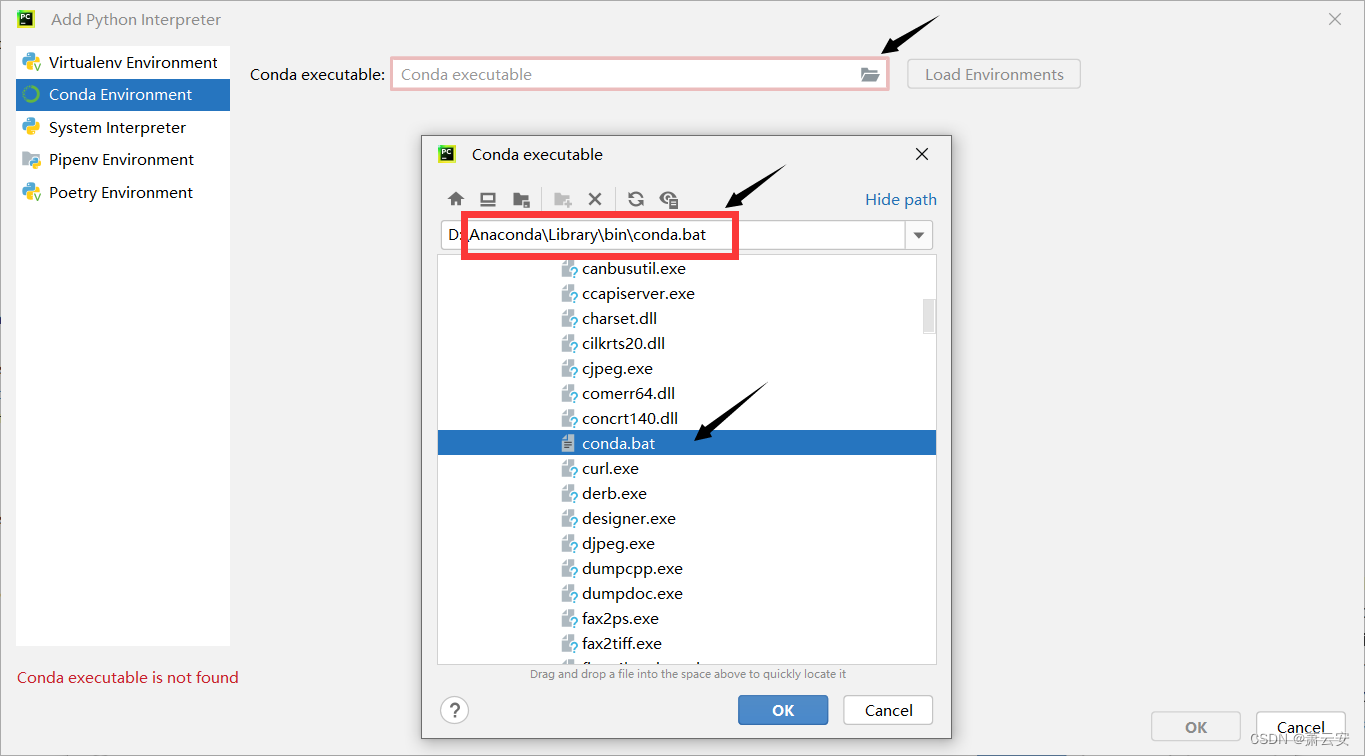Select Poetry Environment
This screenshot has height=756, width=1365.
coord(123,192)
